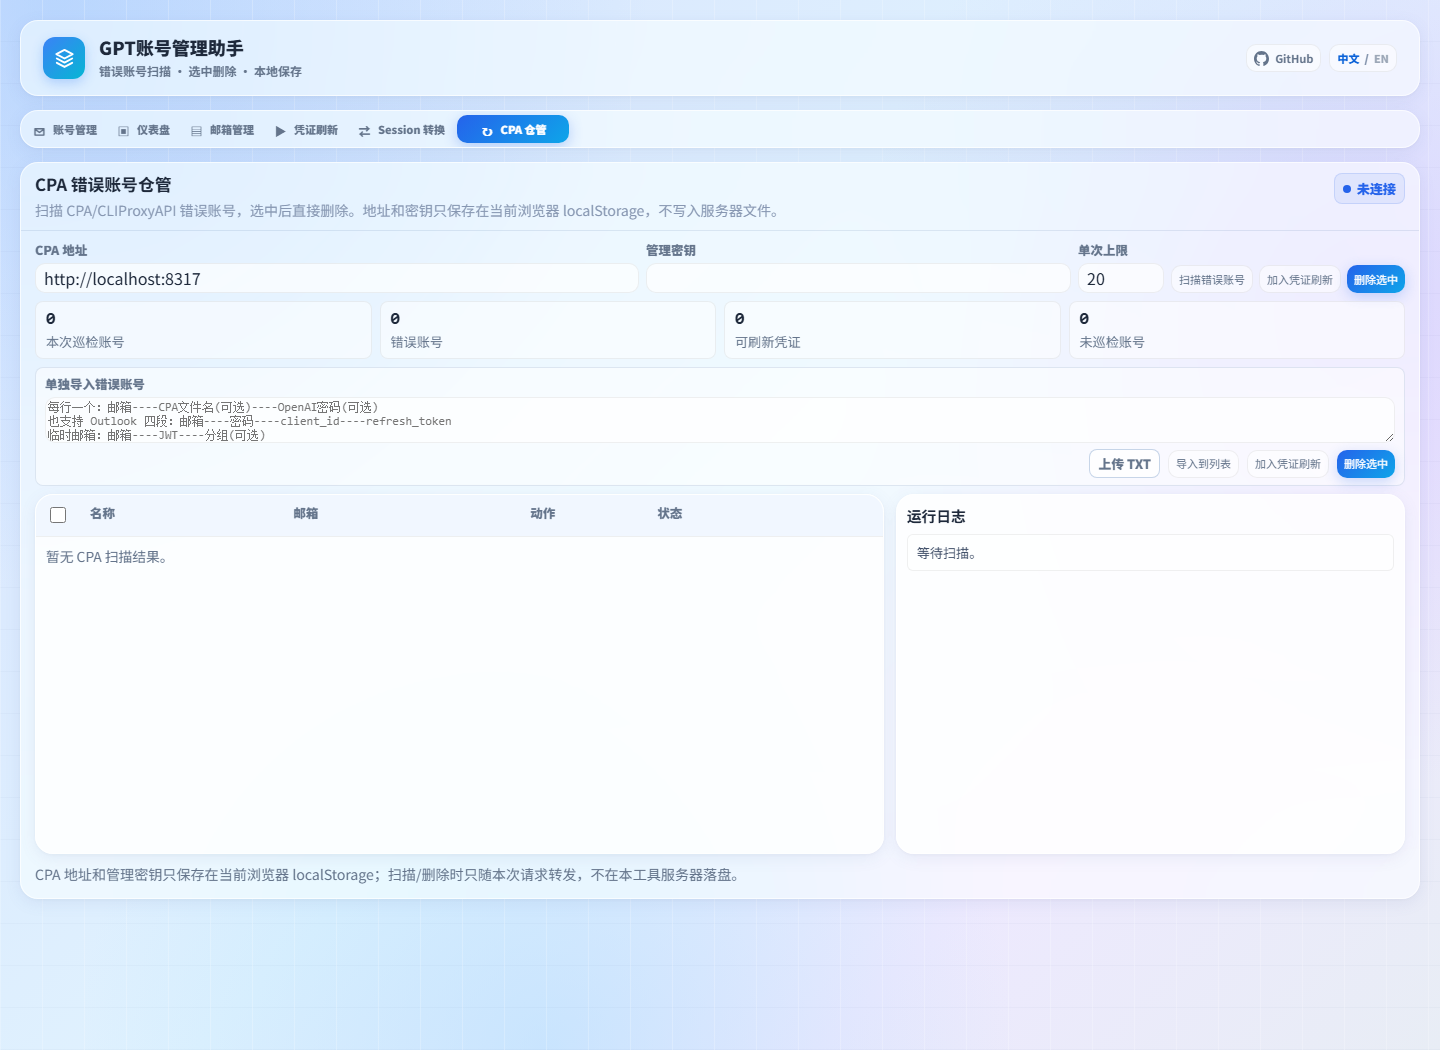1440x1050 pixels.
Task: Click 删除选中 in the CPA address row
Action: [1376, 280]
